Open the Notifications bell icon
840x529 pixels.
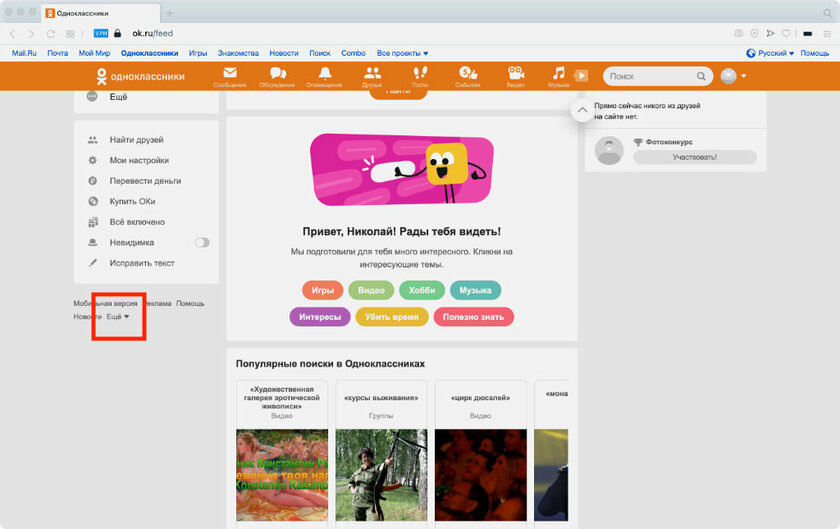(x=325, y=73)
